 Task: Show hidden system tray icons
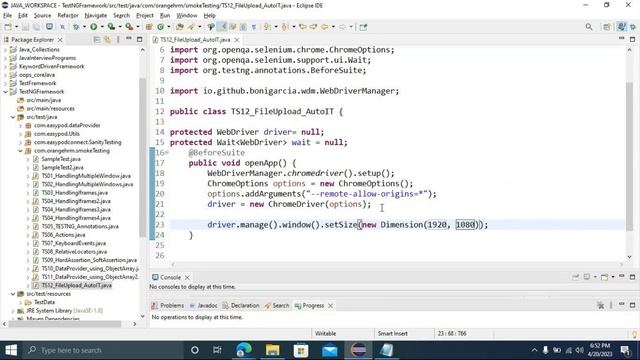(534, 350)
